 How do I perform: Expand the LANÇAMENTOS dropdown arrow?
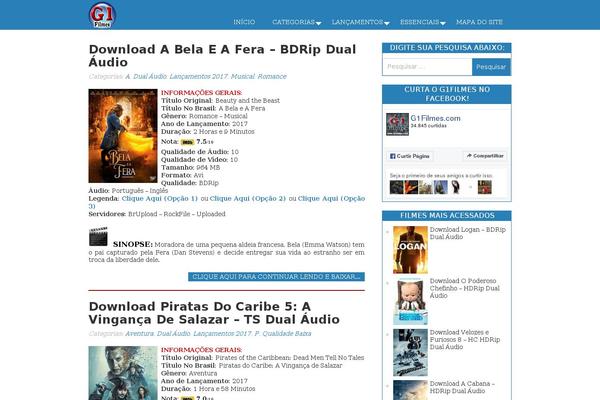tap(387, 24)
